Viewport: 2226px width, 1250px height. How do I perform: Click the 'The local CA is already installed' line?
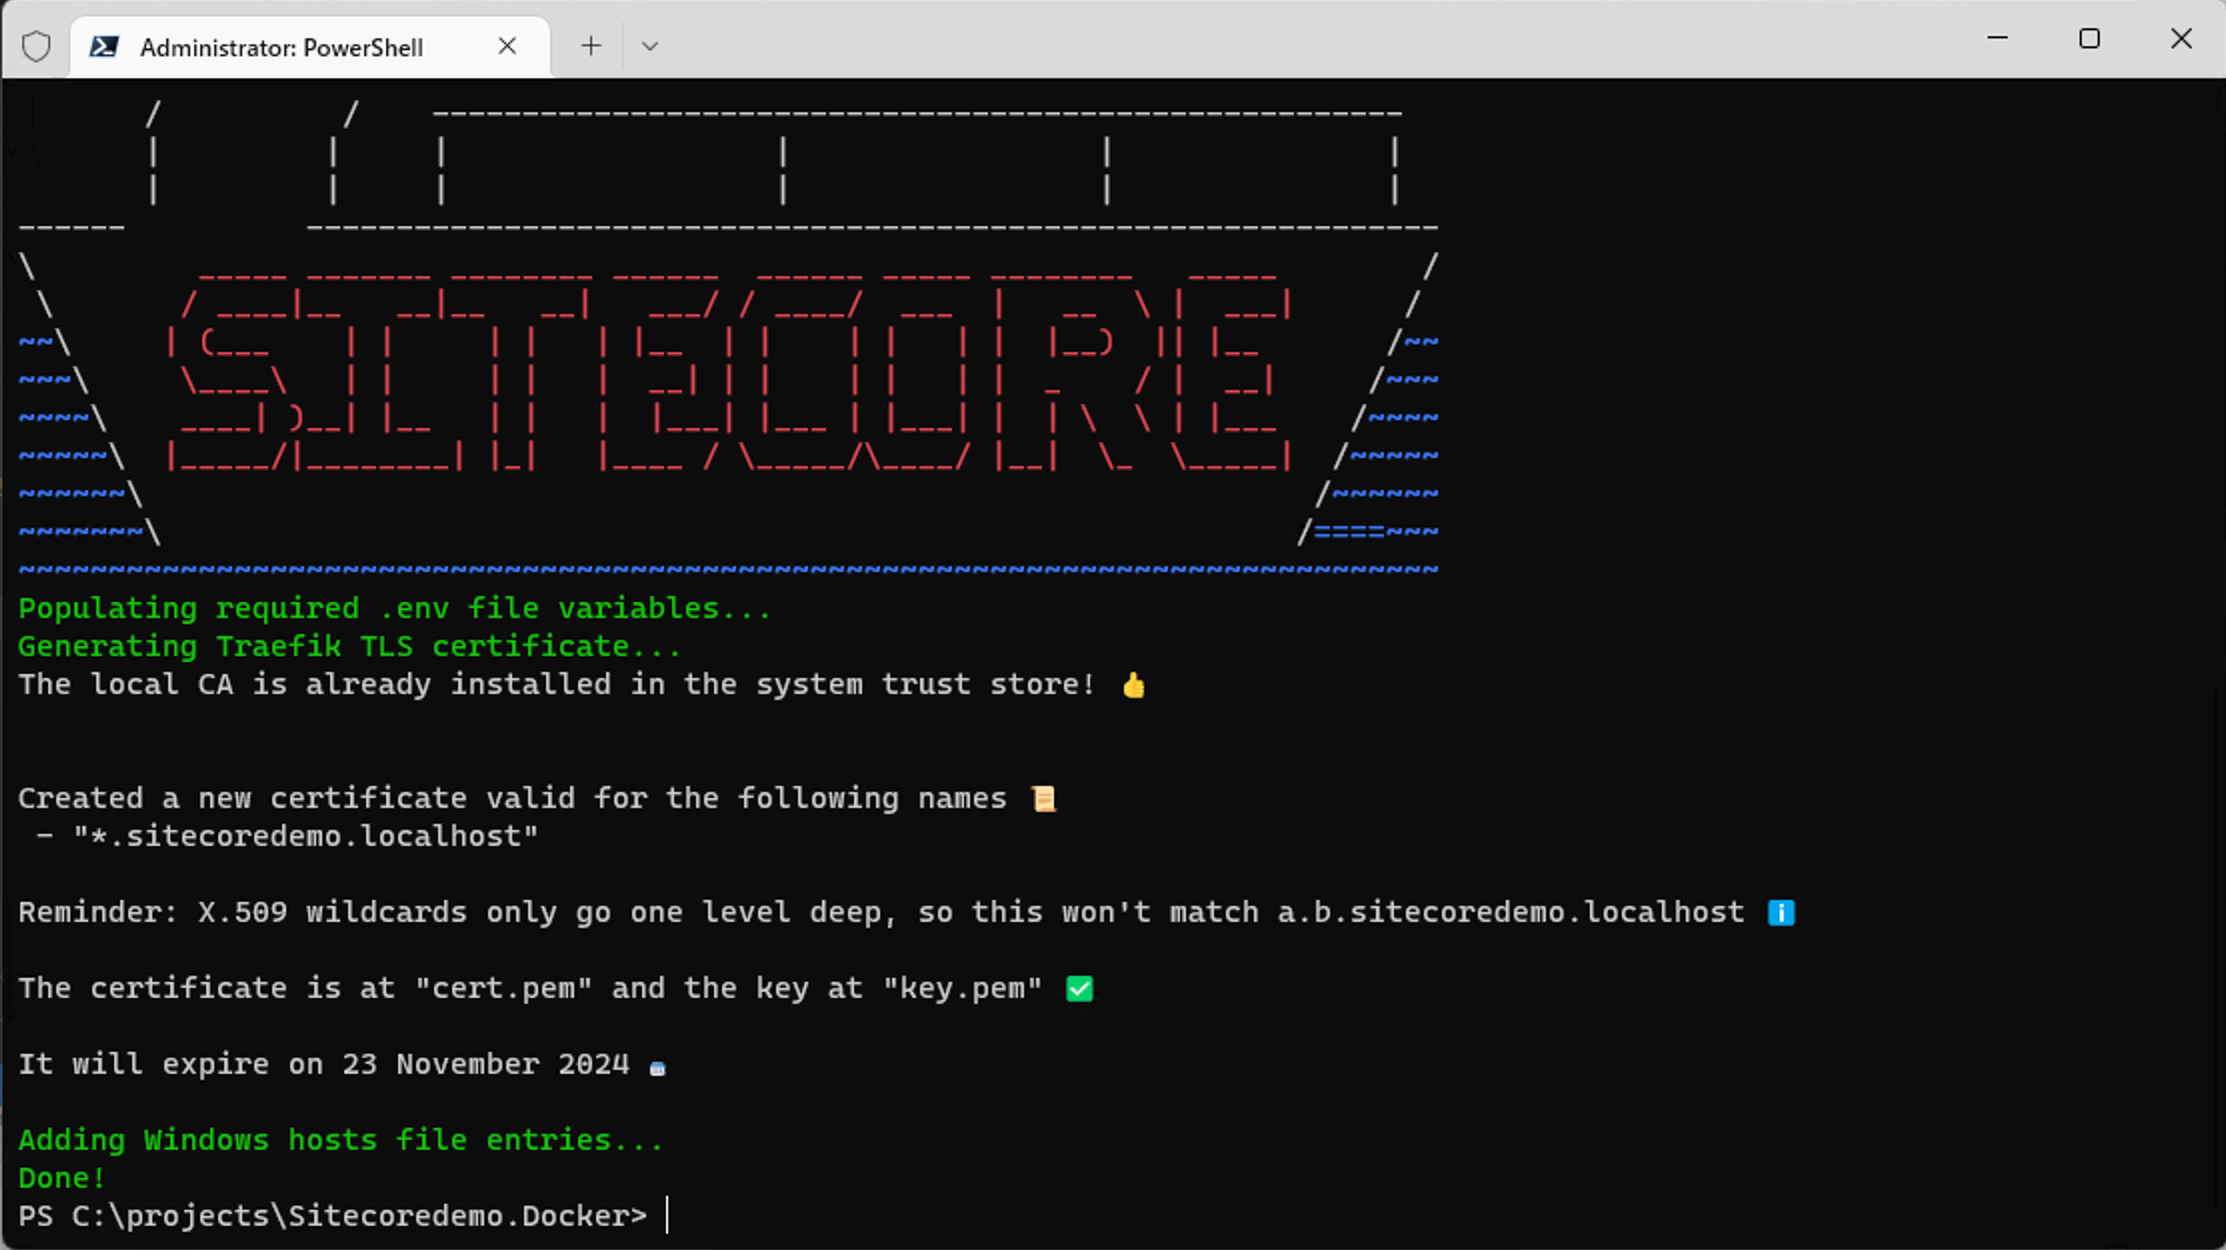point(557,685)
